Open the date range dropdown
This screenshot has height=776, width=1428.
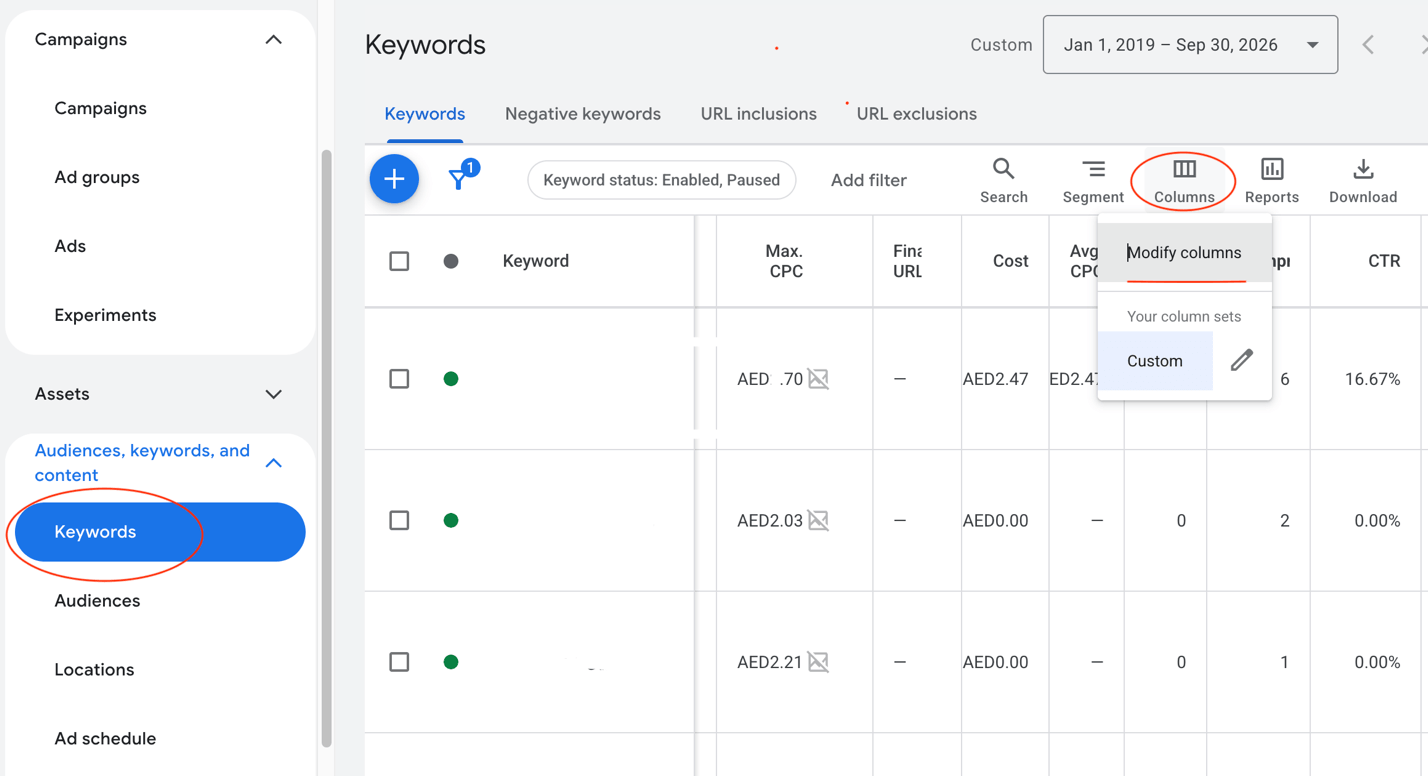coord(1190,45)
